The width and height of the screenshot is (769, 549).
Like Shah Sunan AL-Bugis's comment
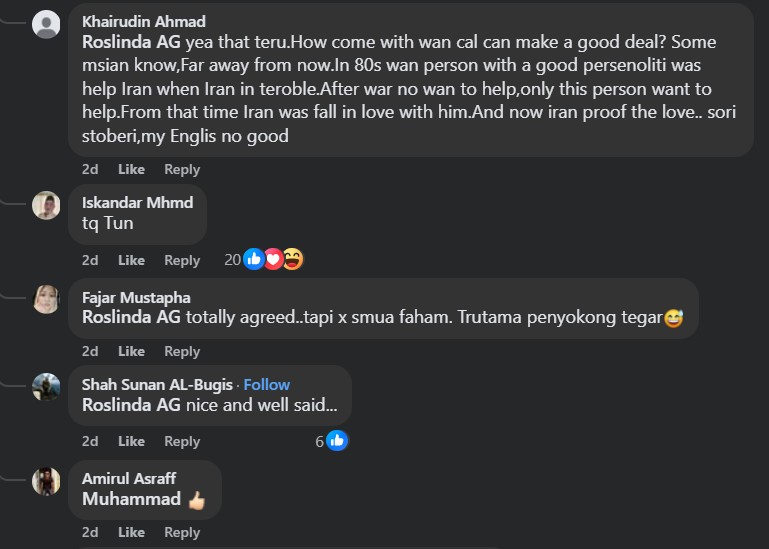point(131,441)
